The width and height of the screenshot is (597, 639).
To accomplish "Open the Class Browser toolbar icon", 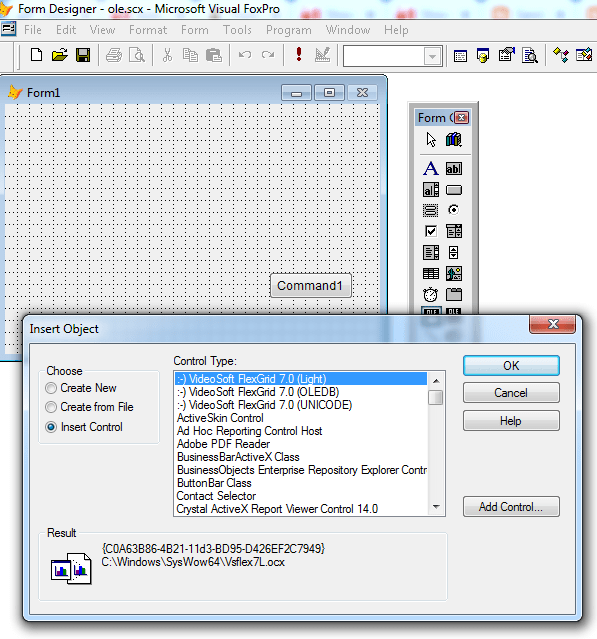I will coord(561,55).
